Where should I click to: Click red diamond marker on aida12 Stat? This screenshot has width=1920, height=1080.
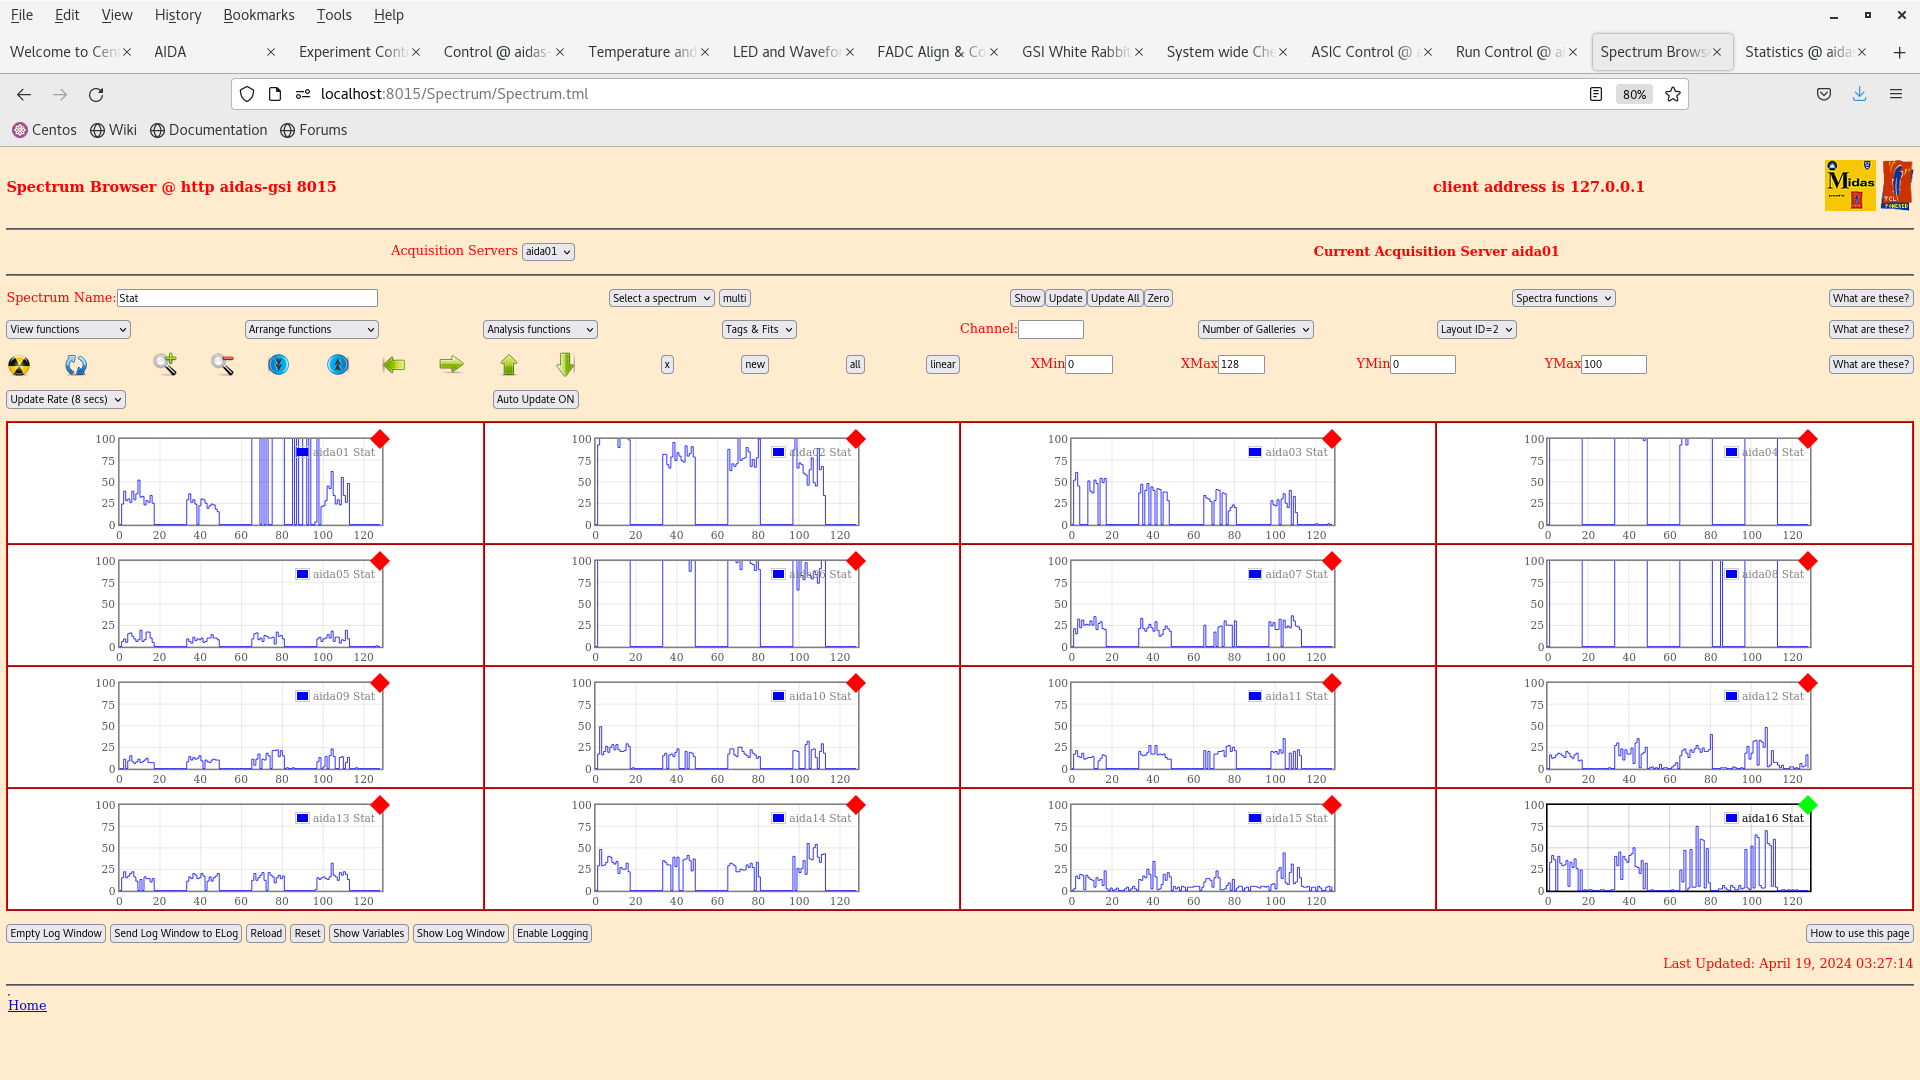pyautogui.click(x=1808, y=683)
